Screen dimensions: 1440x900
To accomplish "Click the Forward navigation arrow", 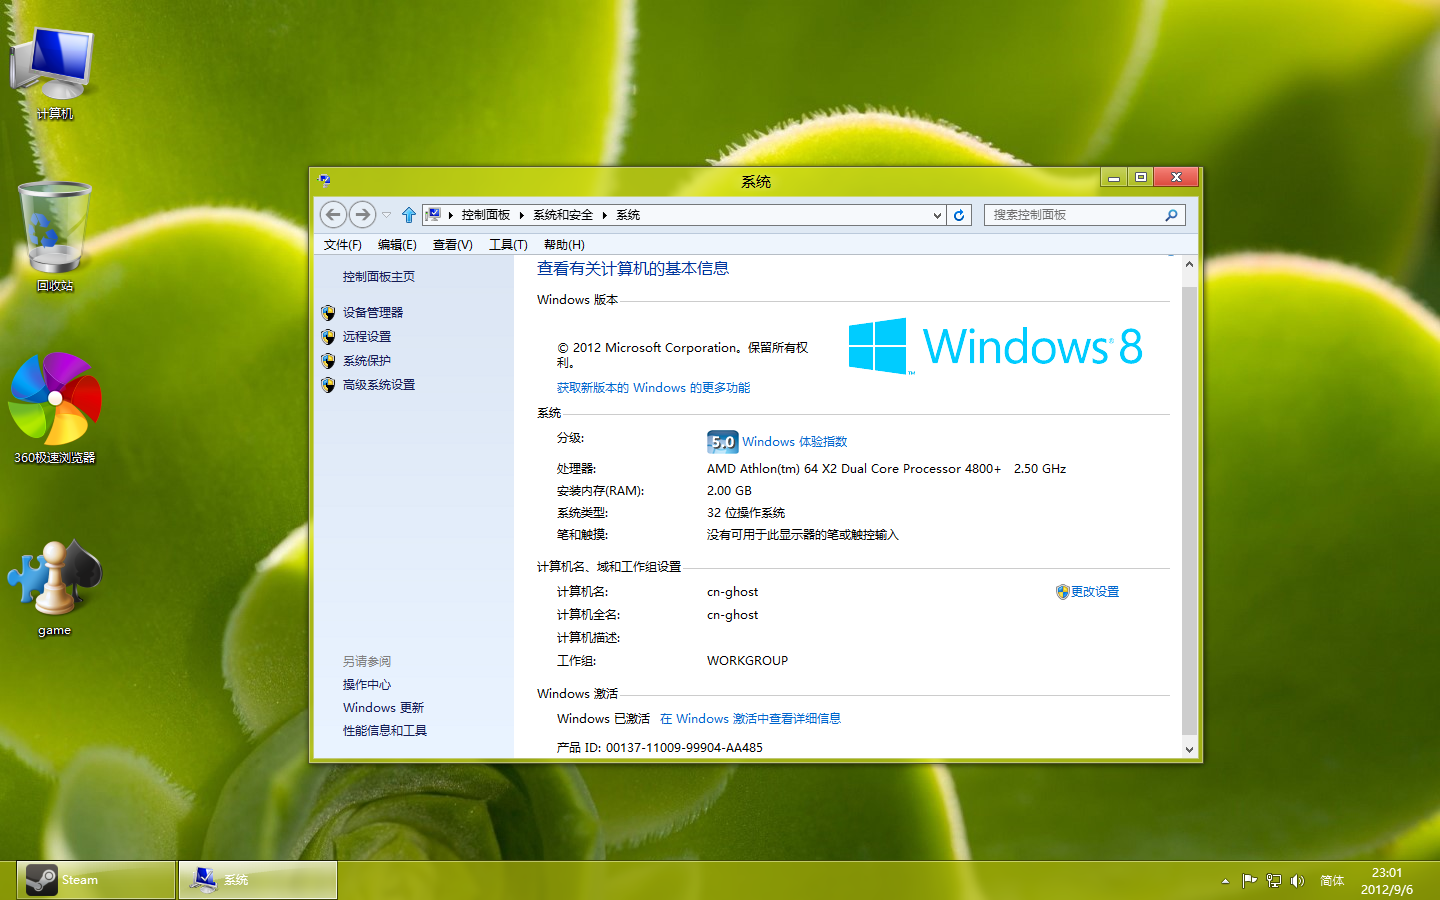I will [x=362, y=214].
